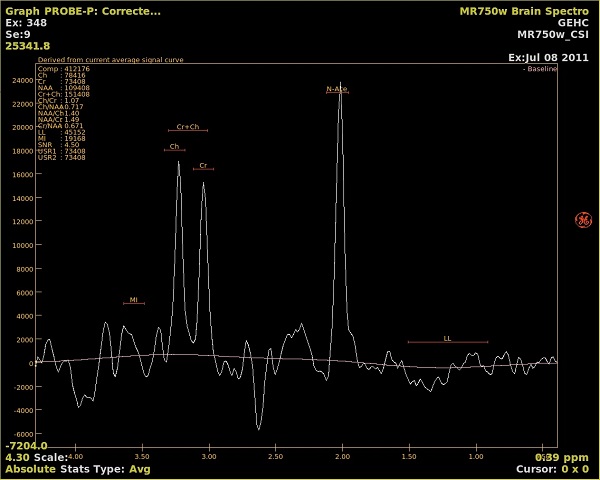Screen dimensions: 600x480
Task: Select the Cr peak marker
Action: pos(203,166)
